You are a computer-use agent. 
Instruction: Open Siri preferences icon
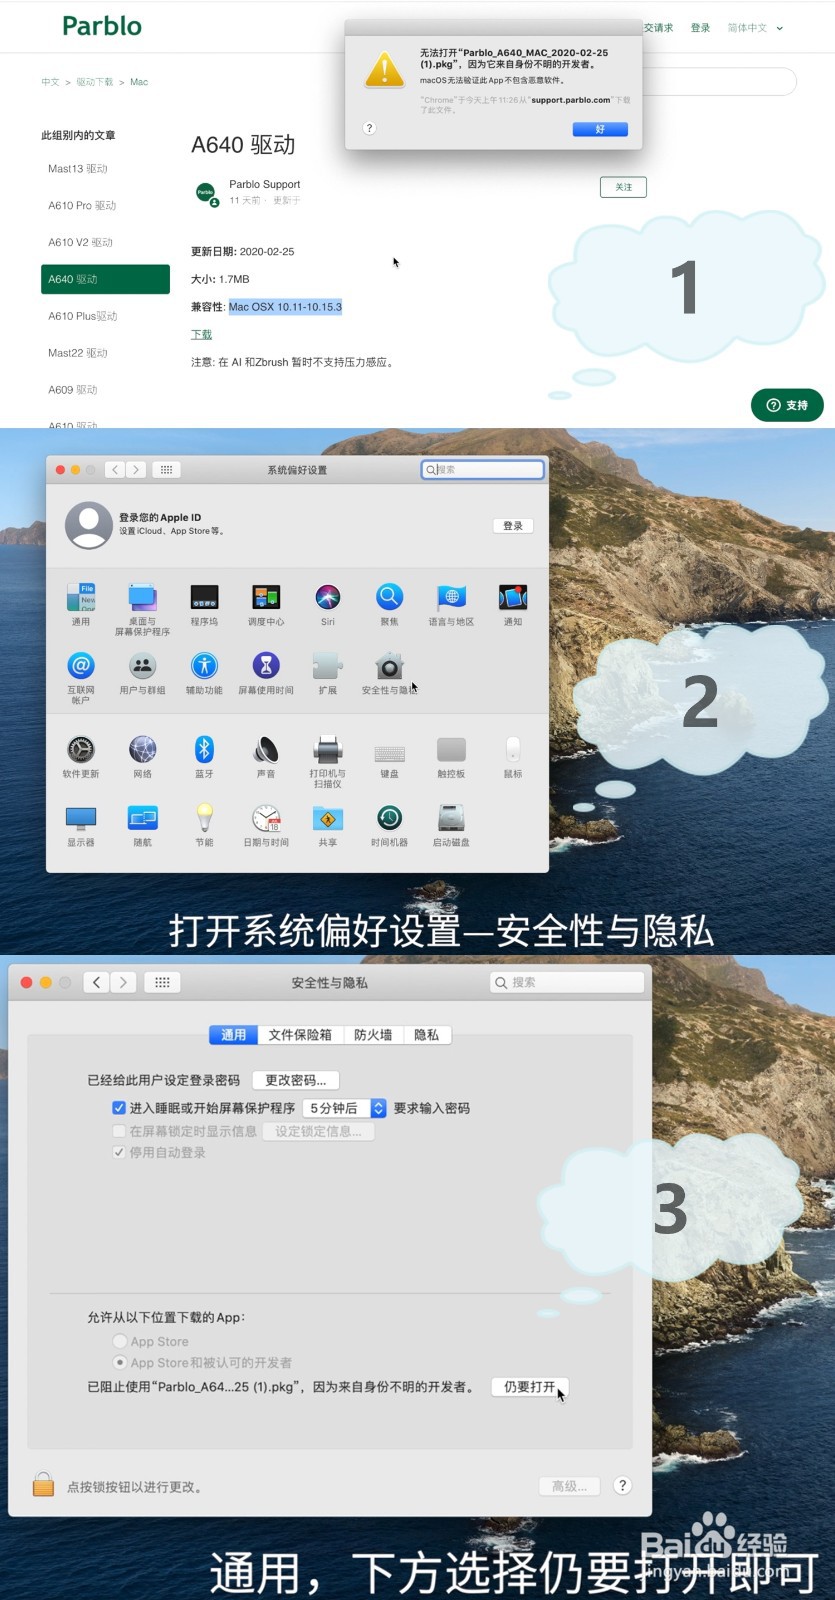[328, 598]
